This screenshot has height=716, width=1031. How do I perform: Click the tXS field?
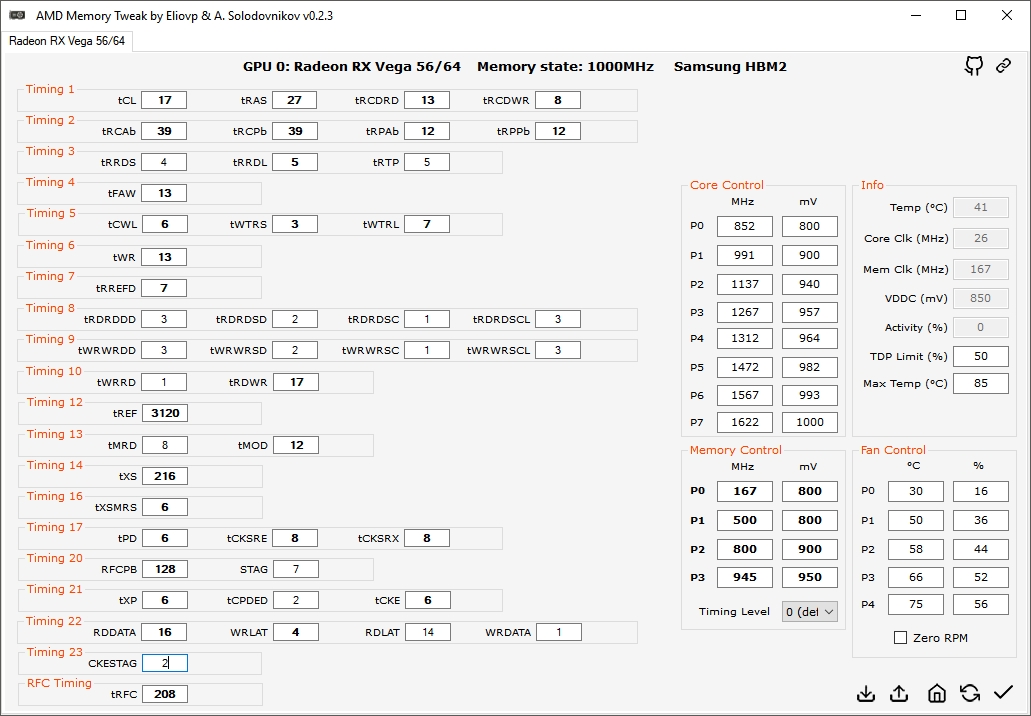point(164,476)
